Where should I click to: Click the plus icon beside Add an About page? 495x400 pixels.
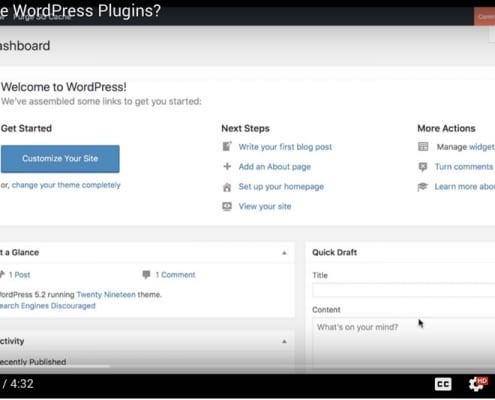click(x=227, y=166)
